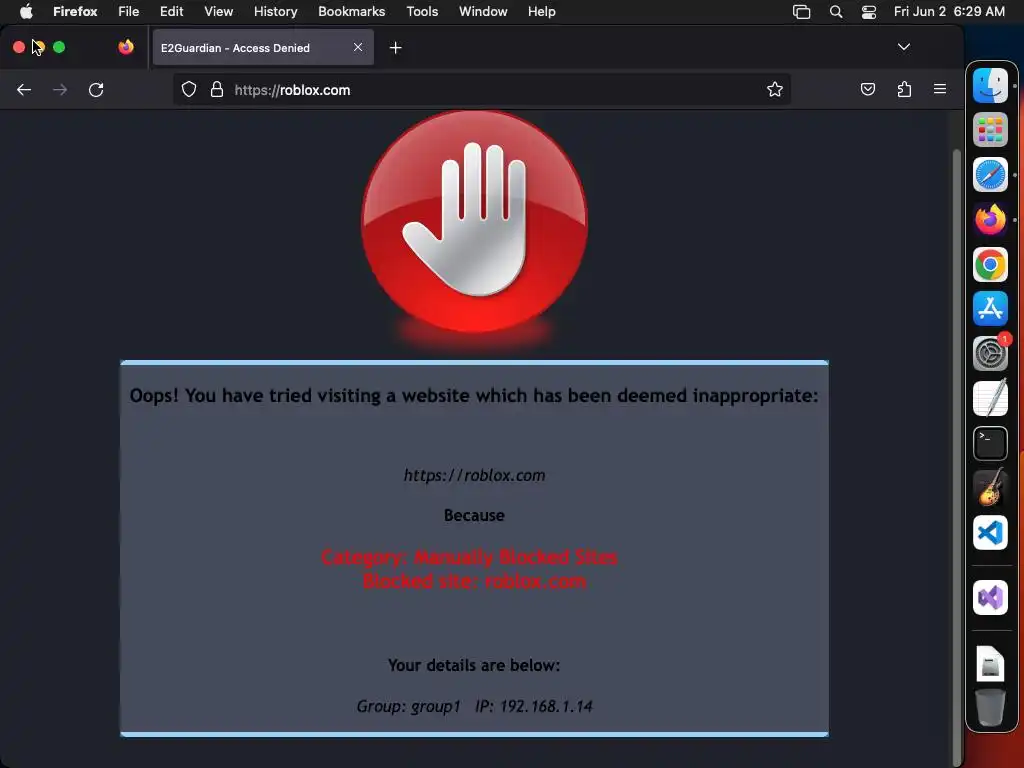Open the View menu

(x=218, y=11)
